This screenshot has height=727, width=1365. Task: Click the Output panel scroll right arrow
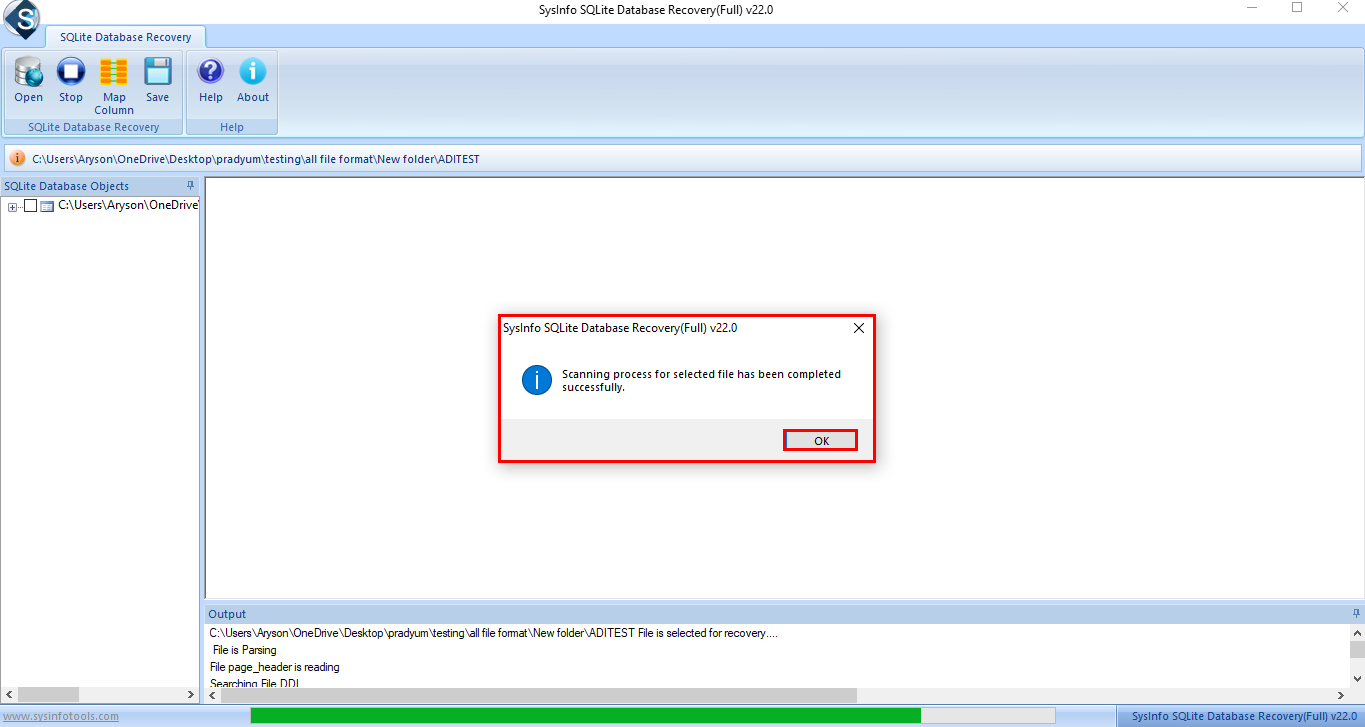pyautogui.click(x=1342, y=695)
